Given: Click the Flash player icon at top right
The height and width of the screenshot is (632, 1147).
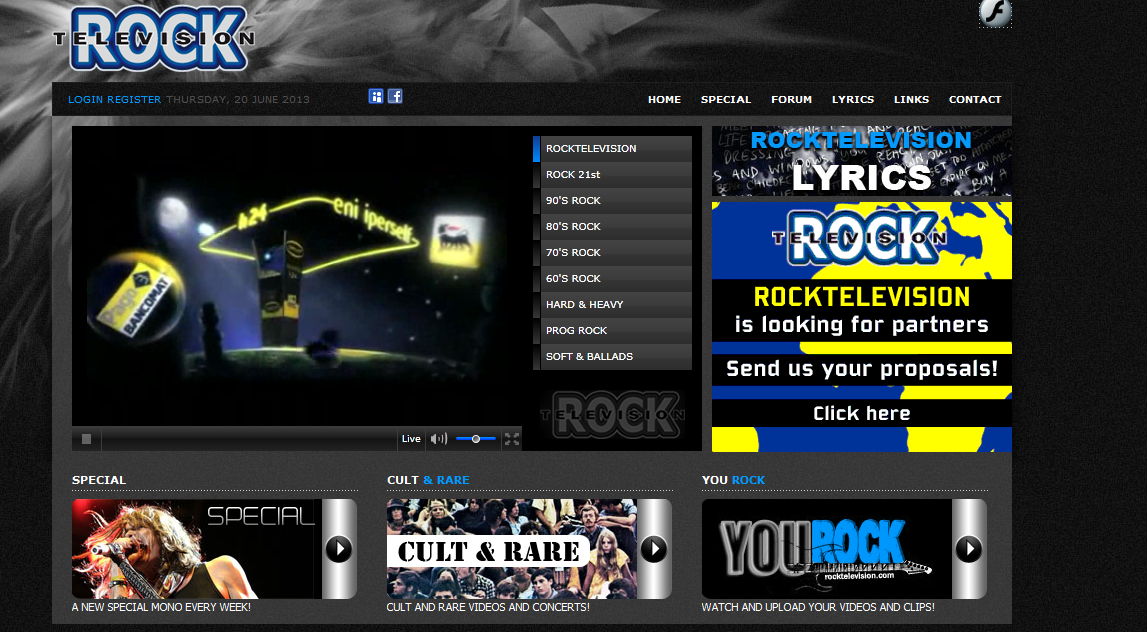Looking at the screenshot, I should click(995, 12).
